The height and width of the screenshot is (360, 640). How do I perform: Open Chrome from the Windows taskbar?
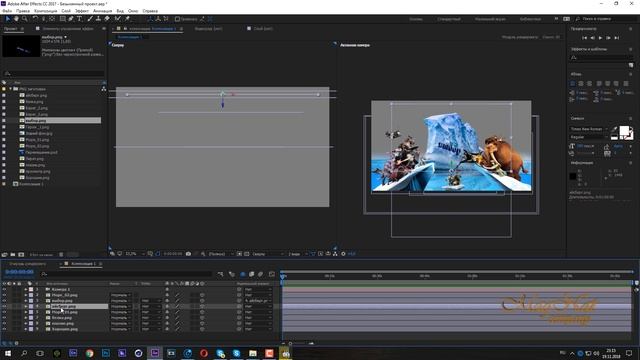(x=89, y=353)
